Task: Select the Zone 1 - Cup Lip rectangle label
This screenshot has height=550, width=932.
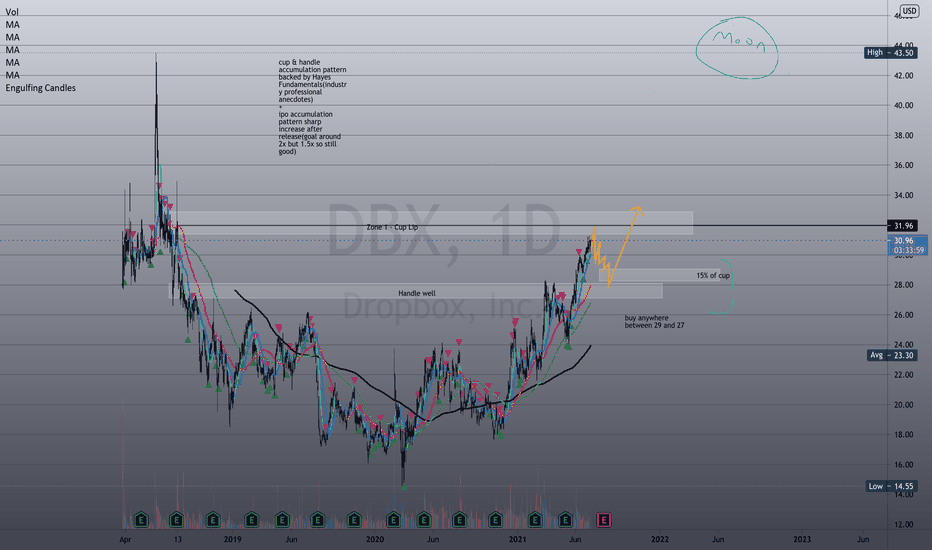Action: [392, 227]
